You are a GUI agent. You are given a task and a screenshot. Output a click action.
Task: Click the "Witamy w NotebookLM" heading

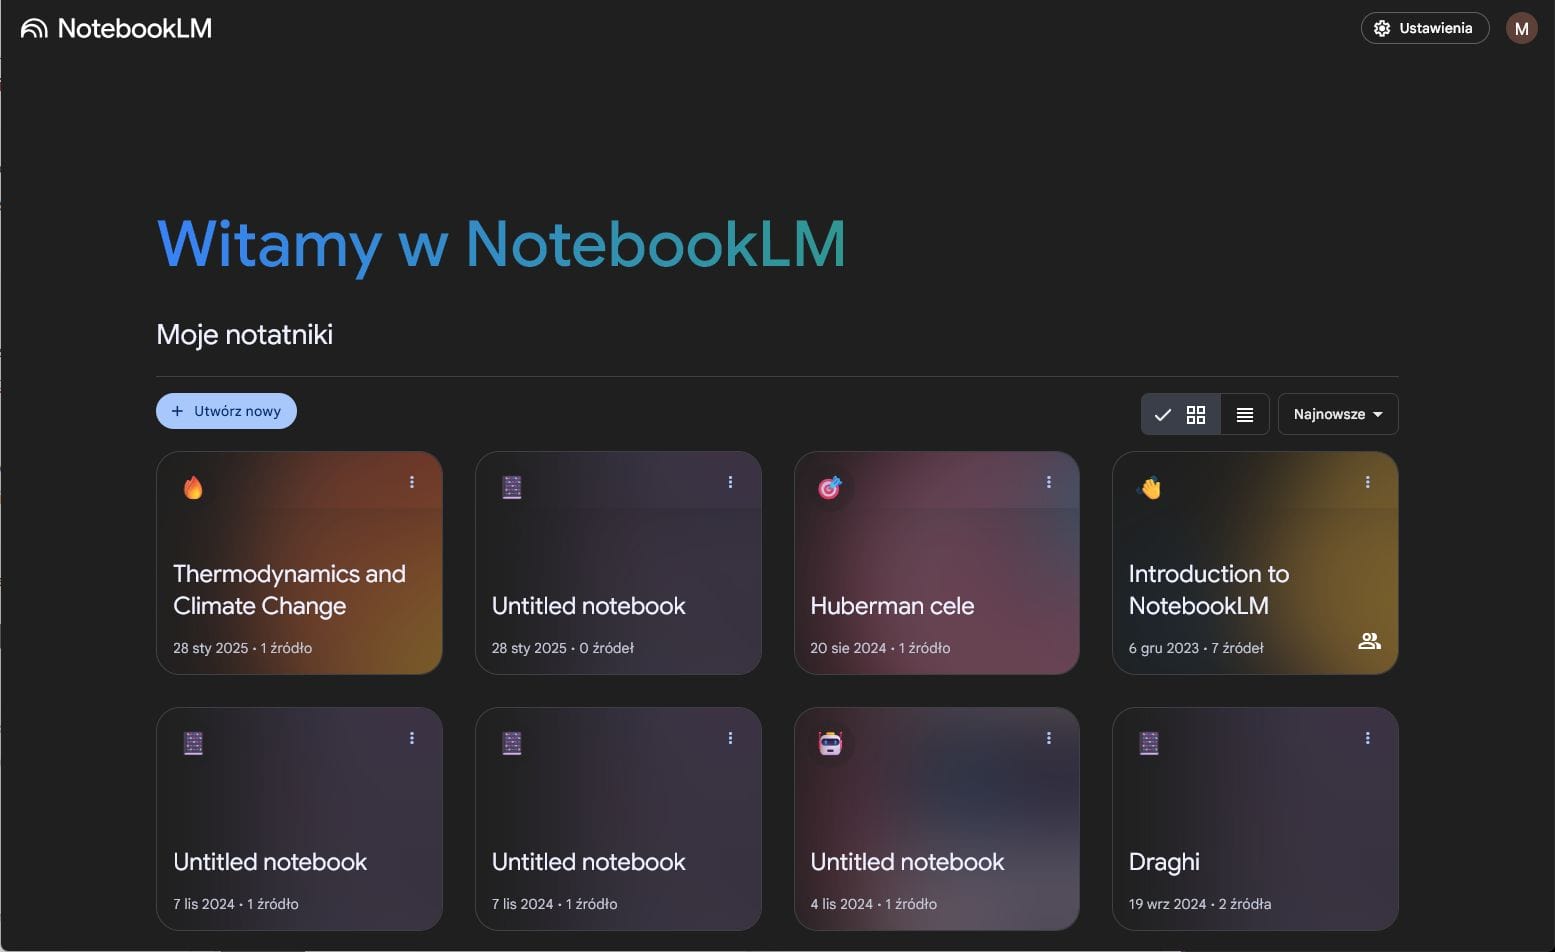[x=501, y=245]
